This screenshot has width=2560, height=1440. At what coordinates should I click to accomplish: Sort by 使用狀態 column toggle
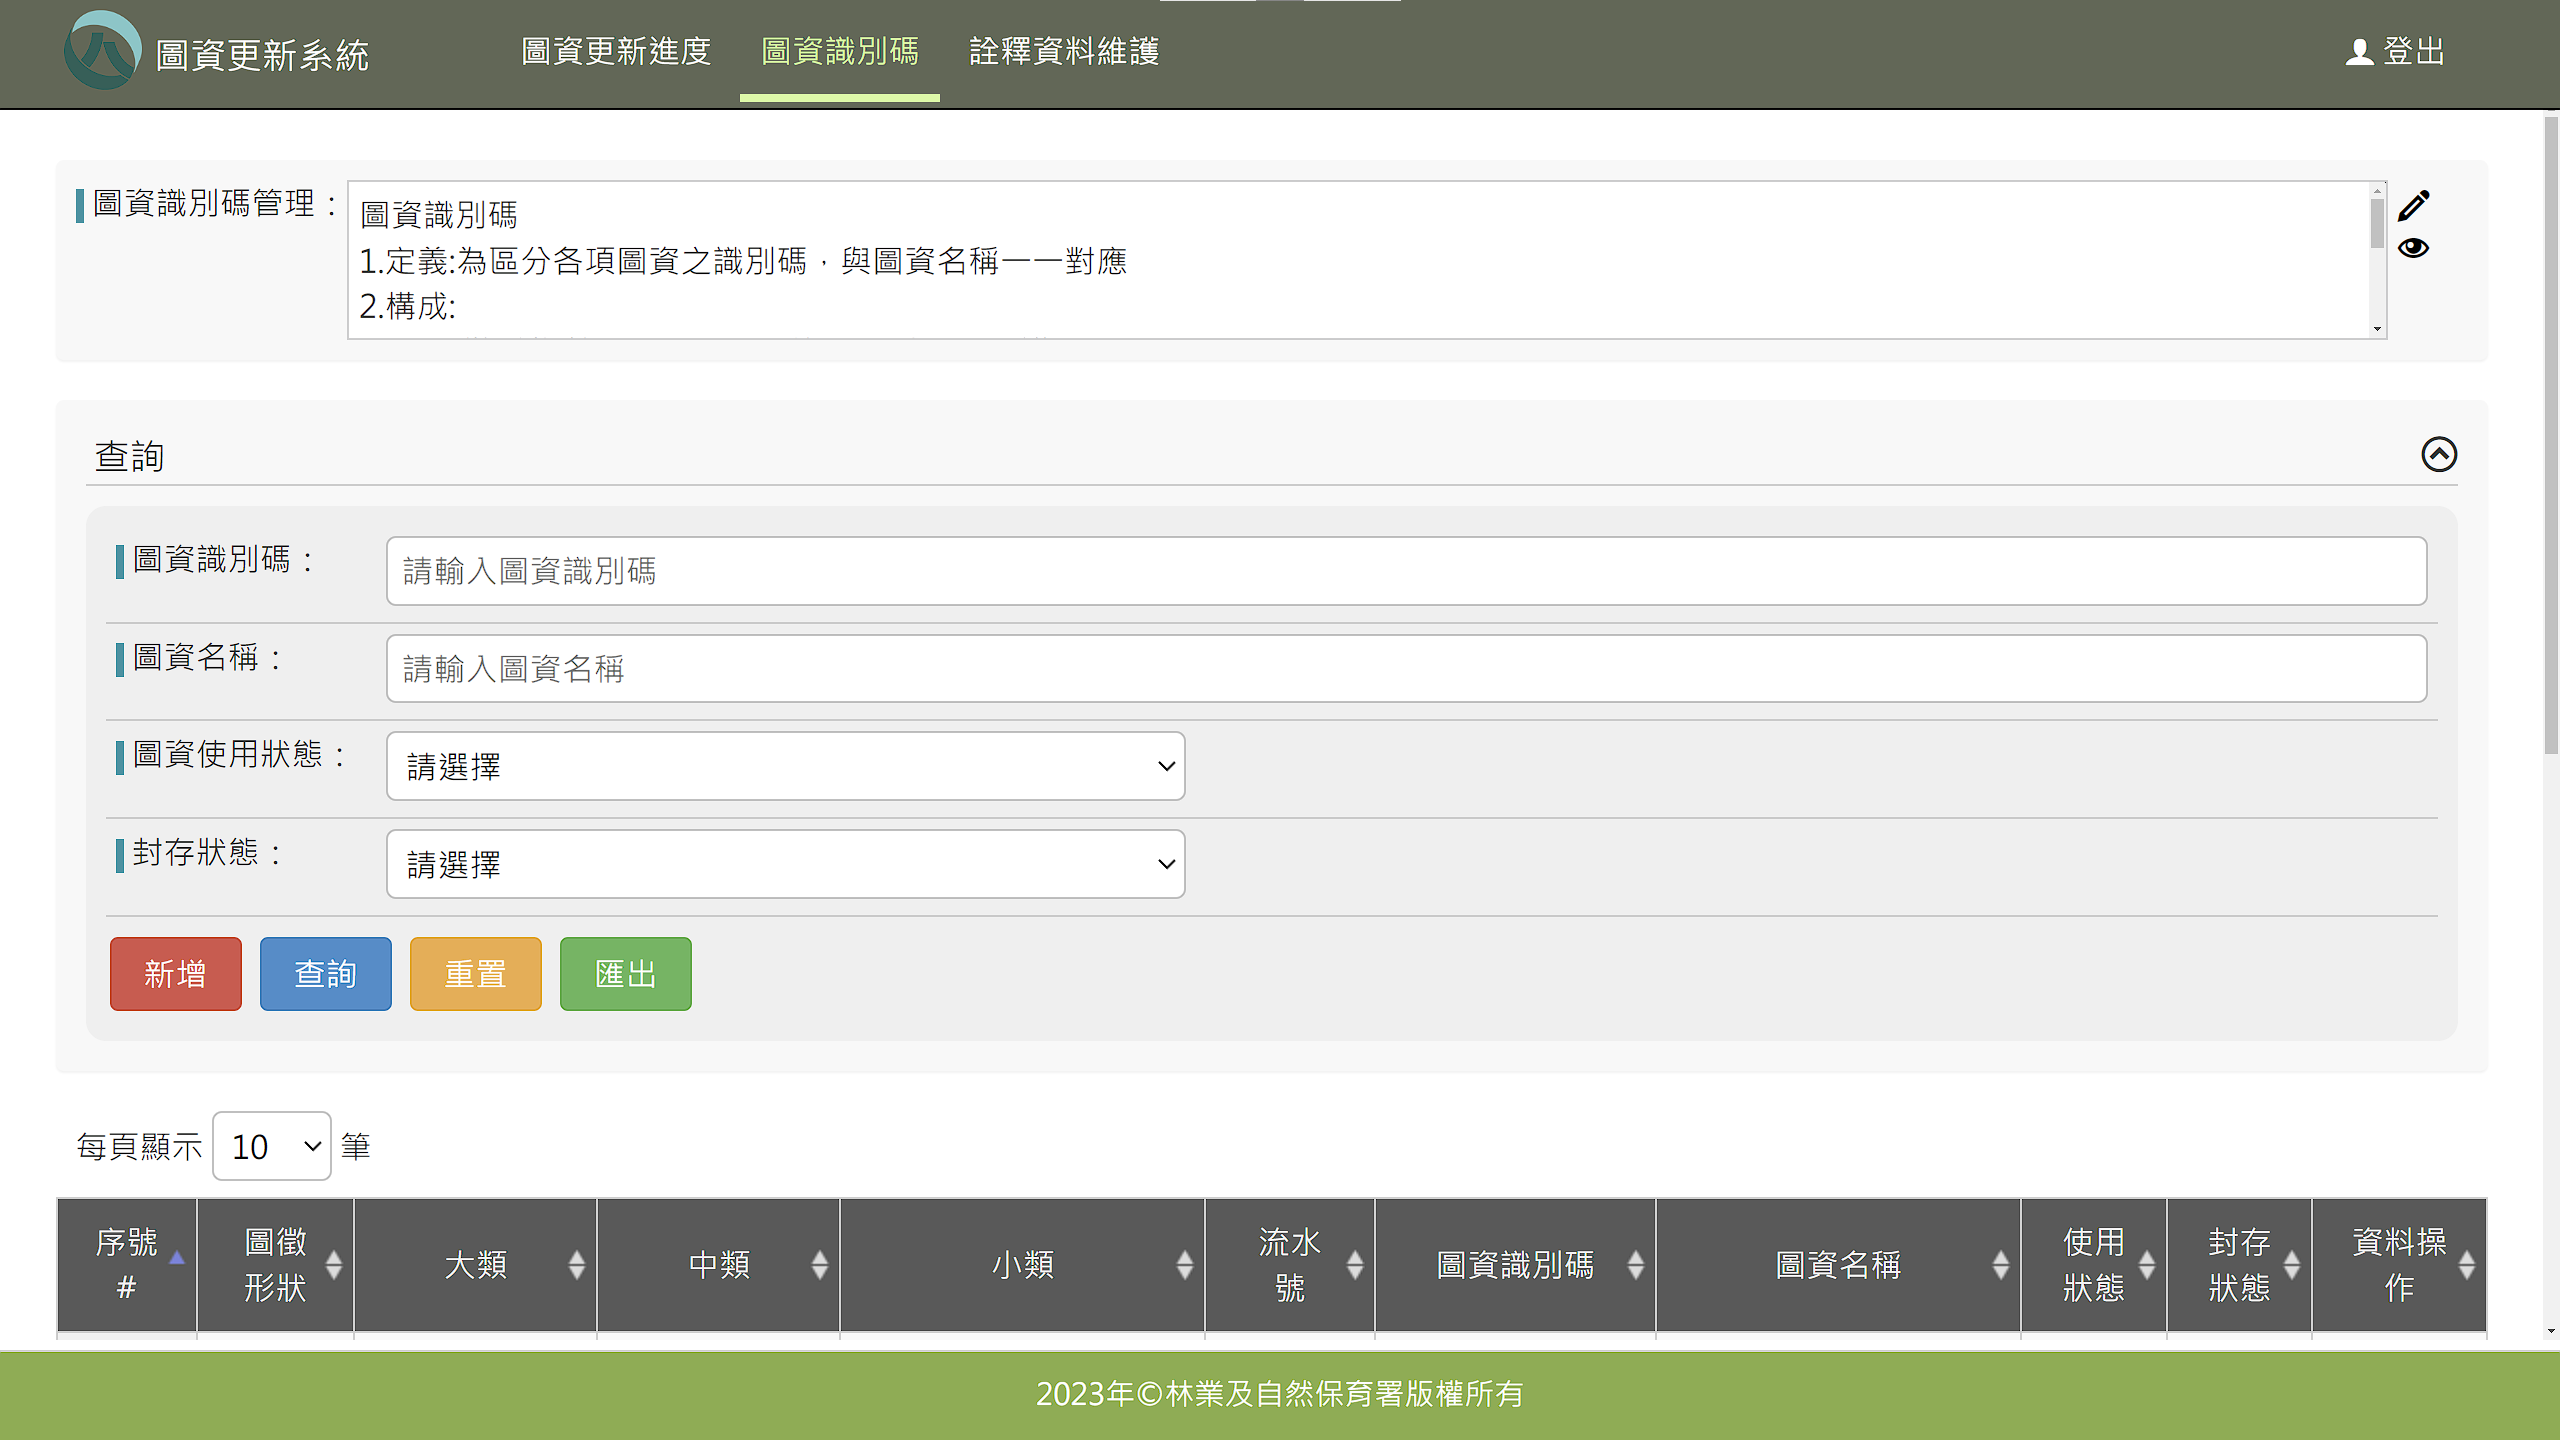2146,1264
